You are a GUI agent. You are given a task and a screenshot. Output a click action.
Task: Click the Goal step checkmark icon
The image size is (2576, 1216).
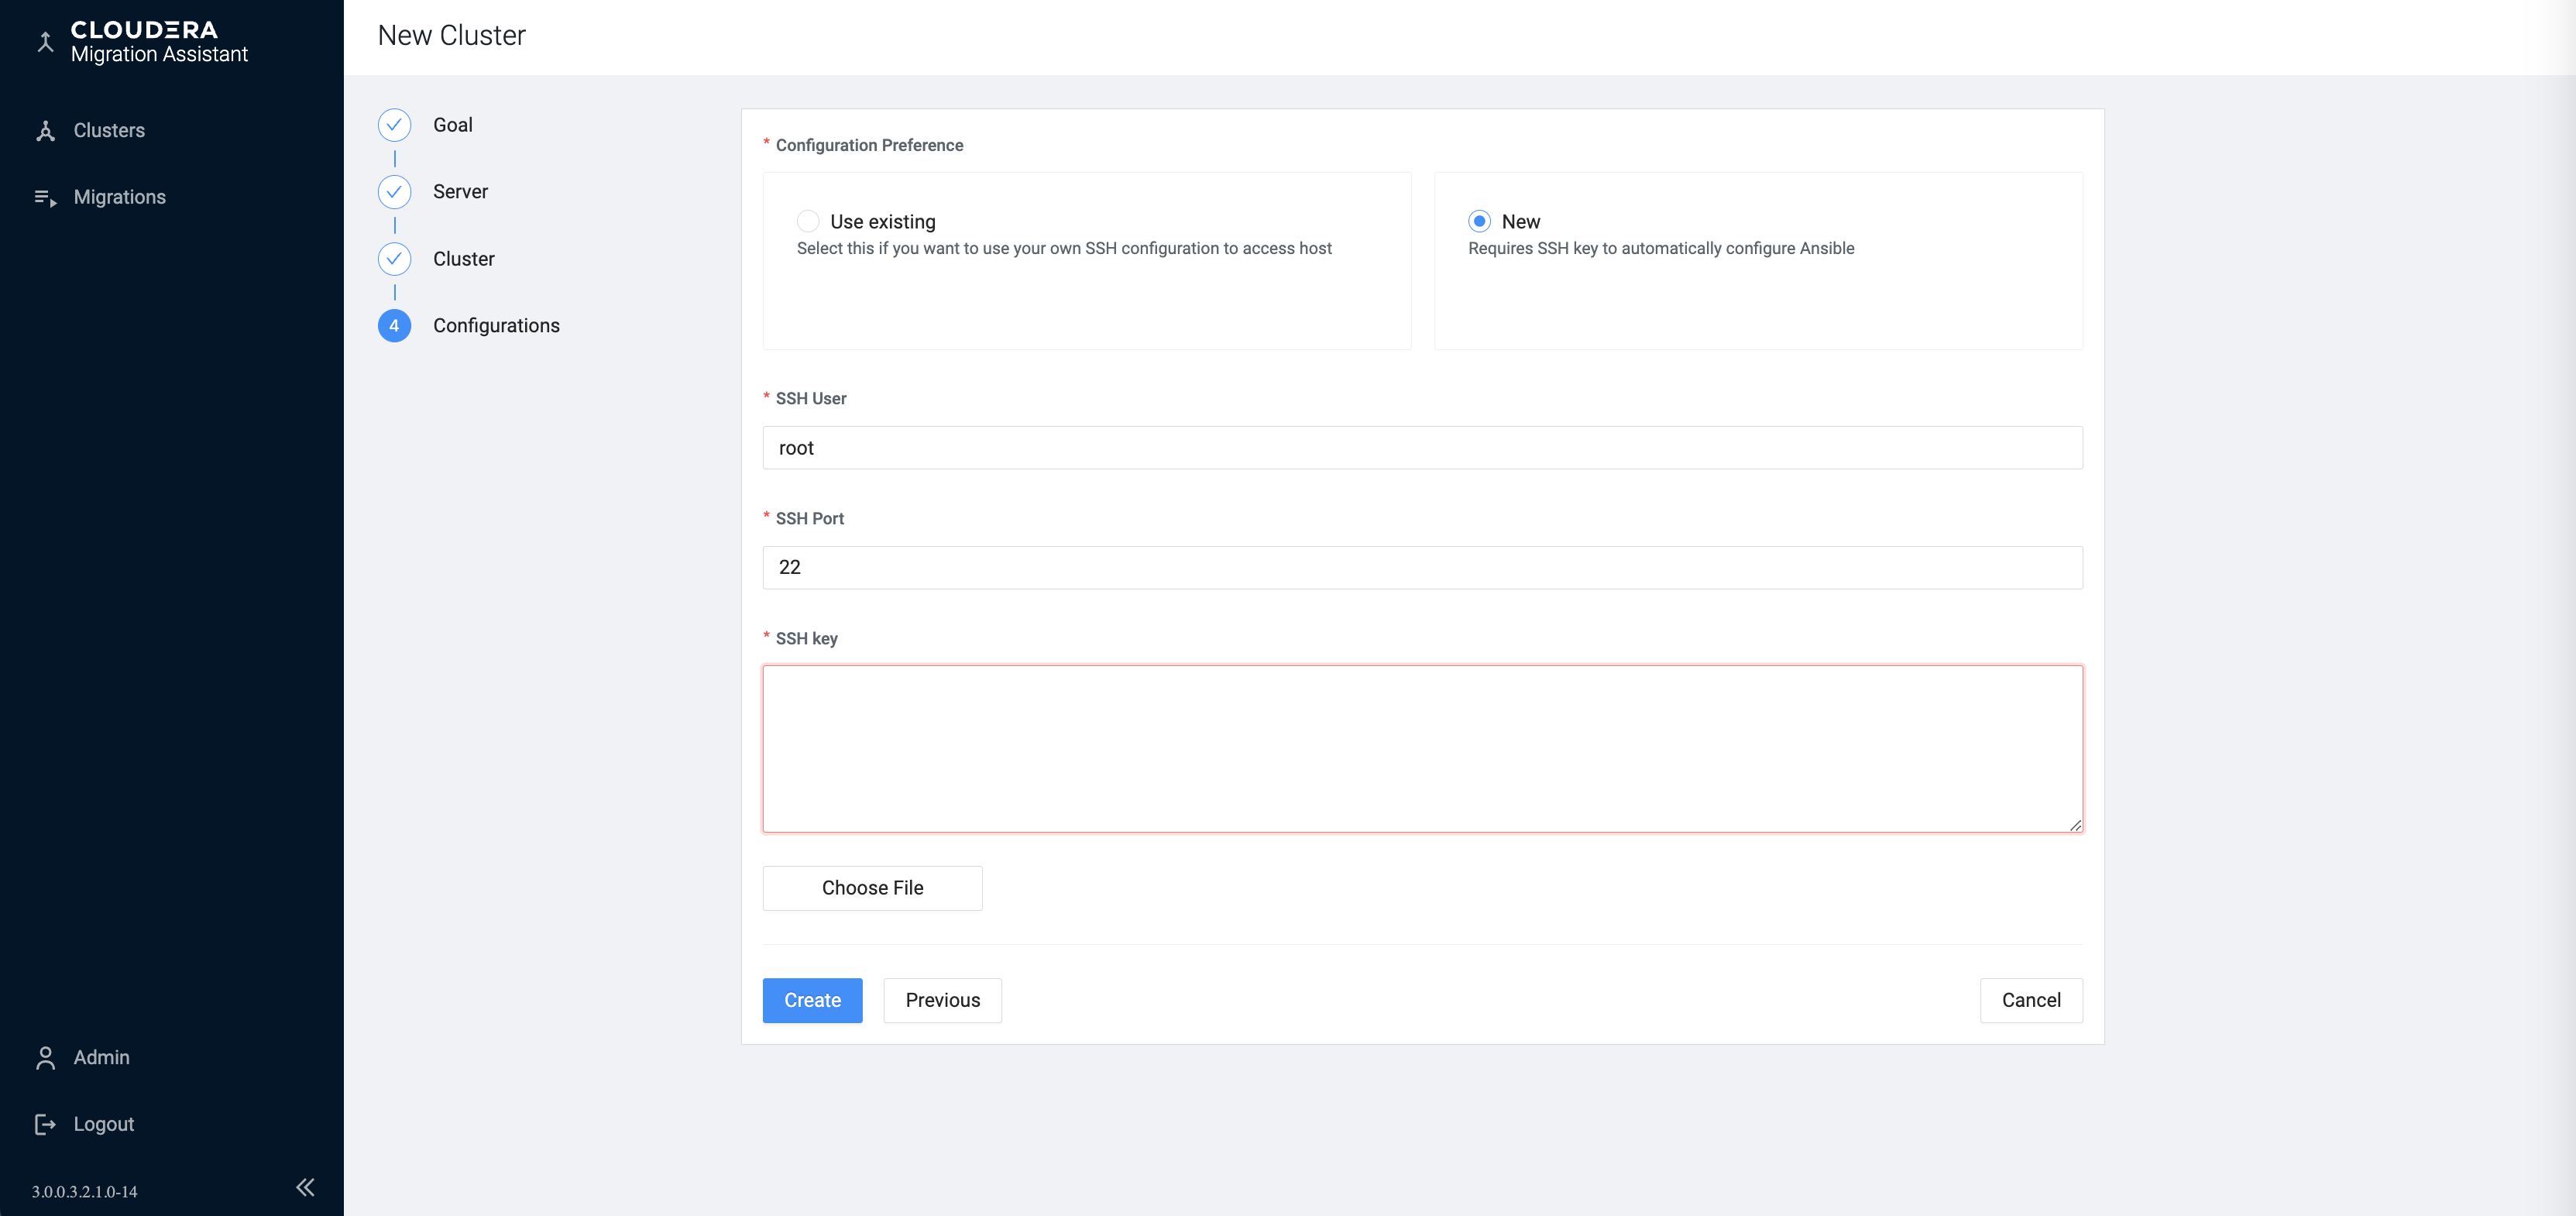[x=394, y=125]
